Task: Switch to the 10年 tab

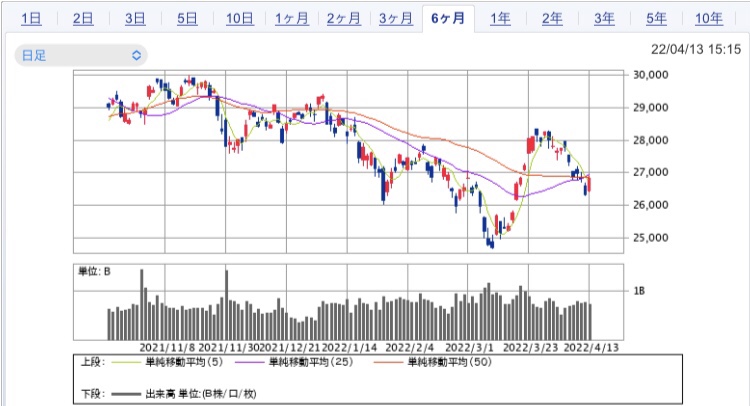Action: (x=709, y=19)
